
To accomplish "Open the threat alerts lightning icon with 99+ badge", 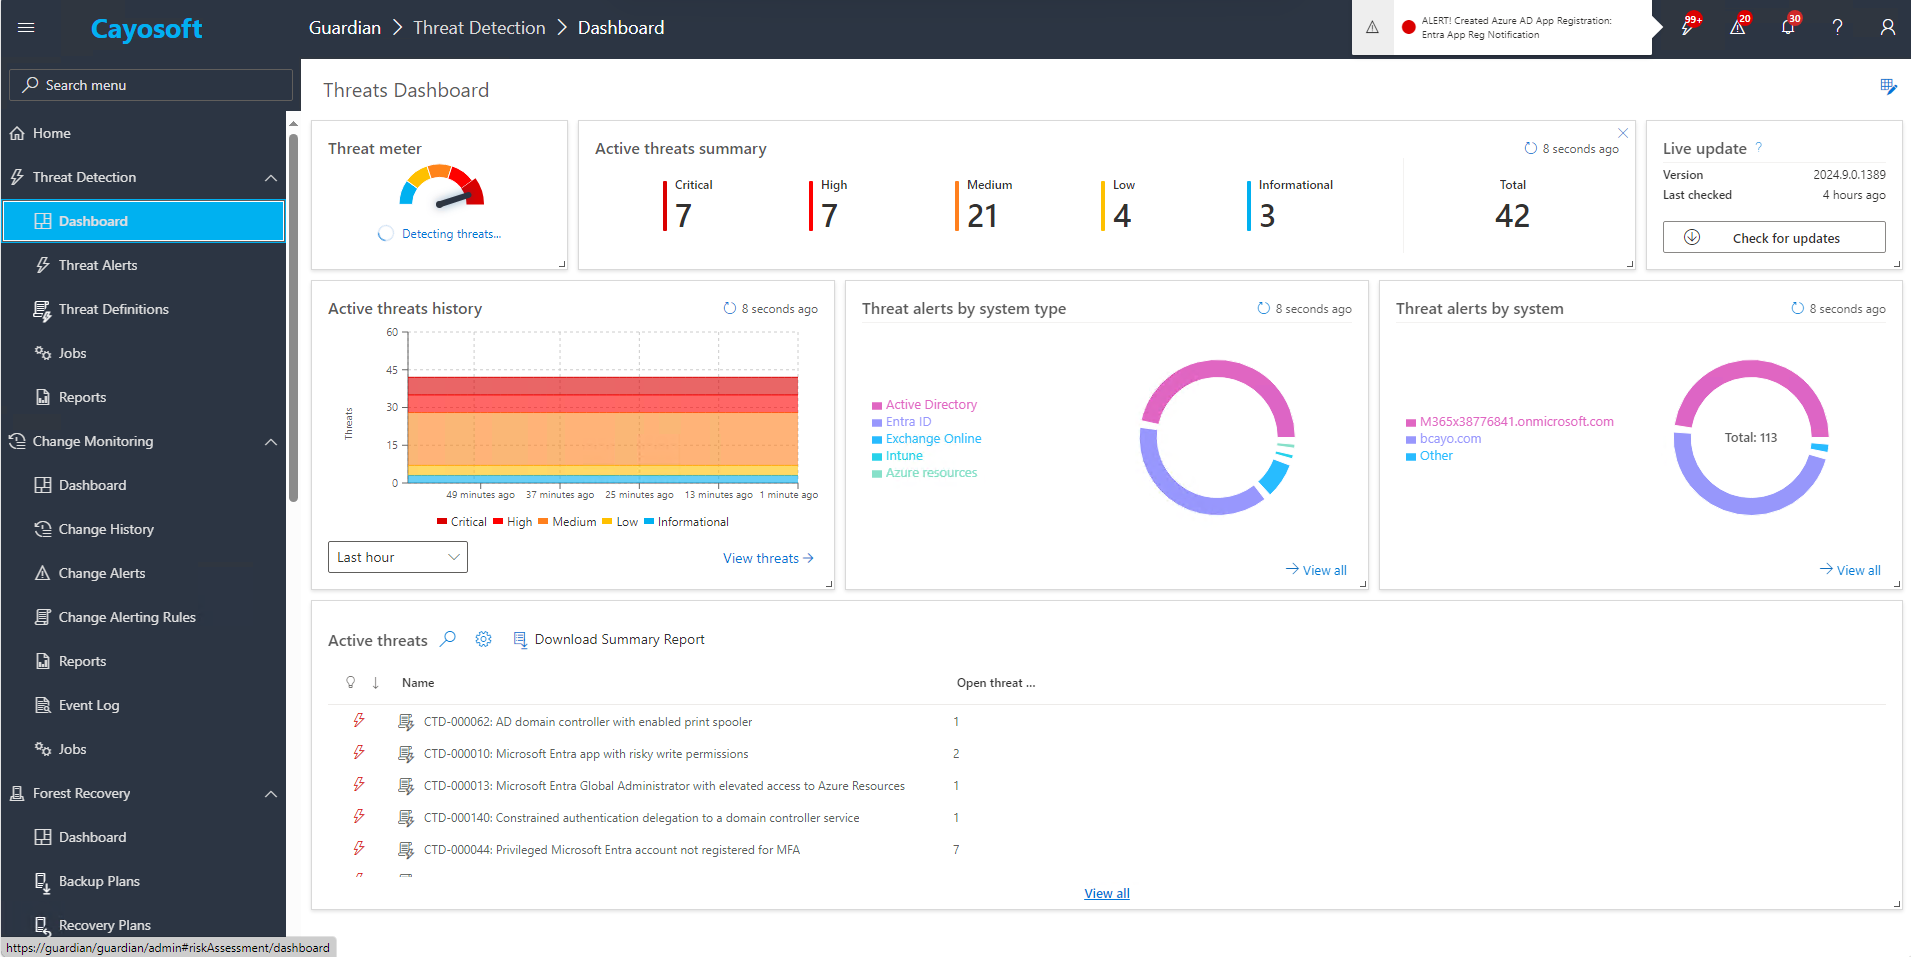I will 1688,27.
